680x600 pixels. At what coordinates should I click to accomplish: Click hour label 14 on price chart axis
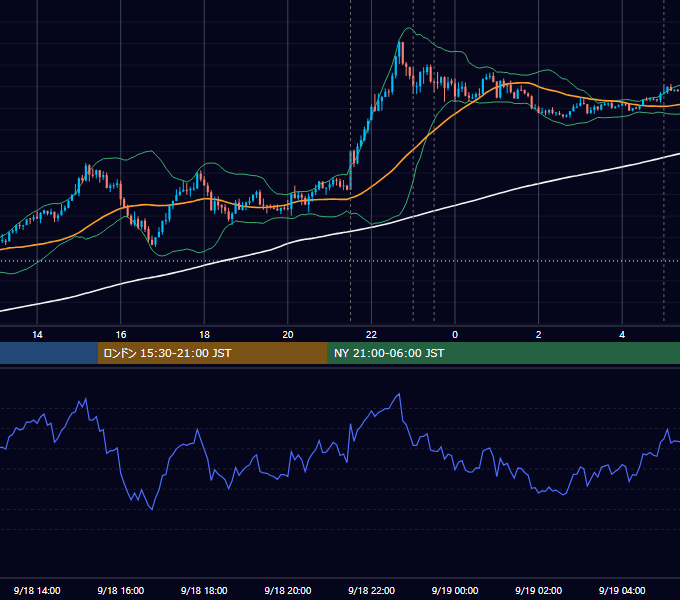point(37,335)
